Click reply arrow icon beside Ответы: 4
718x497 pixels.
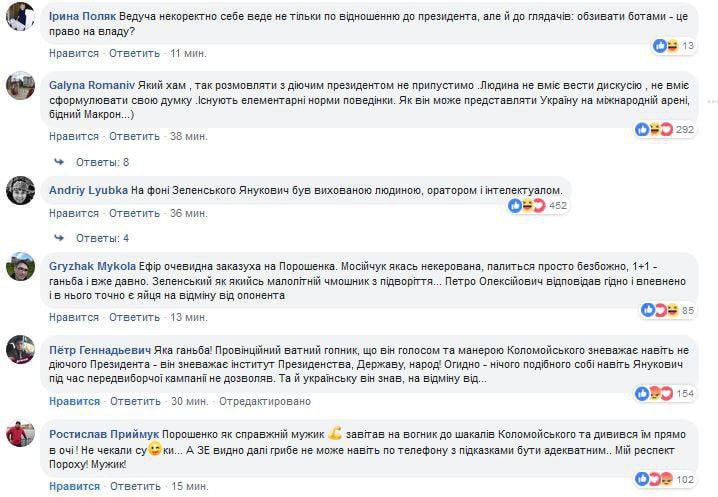[59, 238]
